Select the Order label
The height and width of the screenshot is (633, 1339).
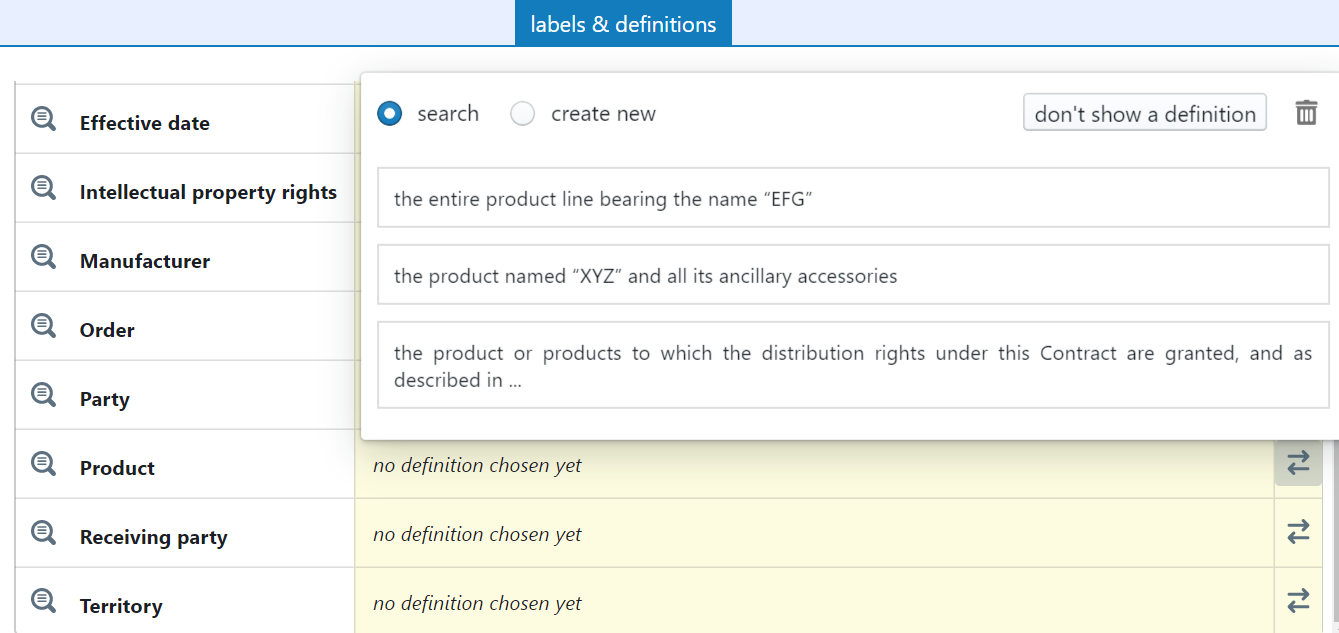[107, 330]
